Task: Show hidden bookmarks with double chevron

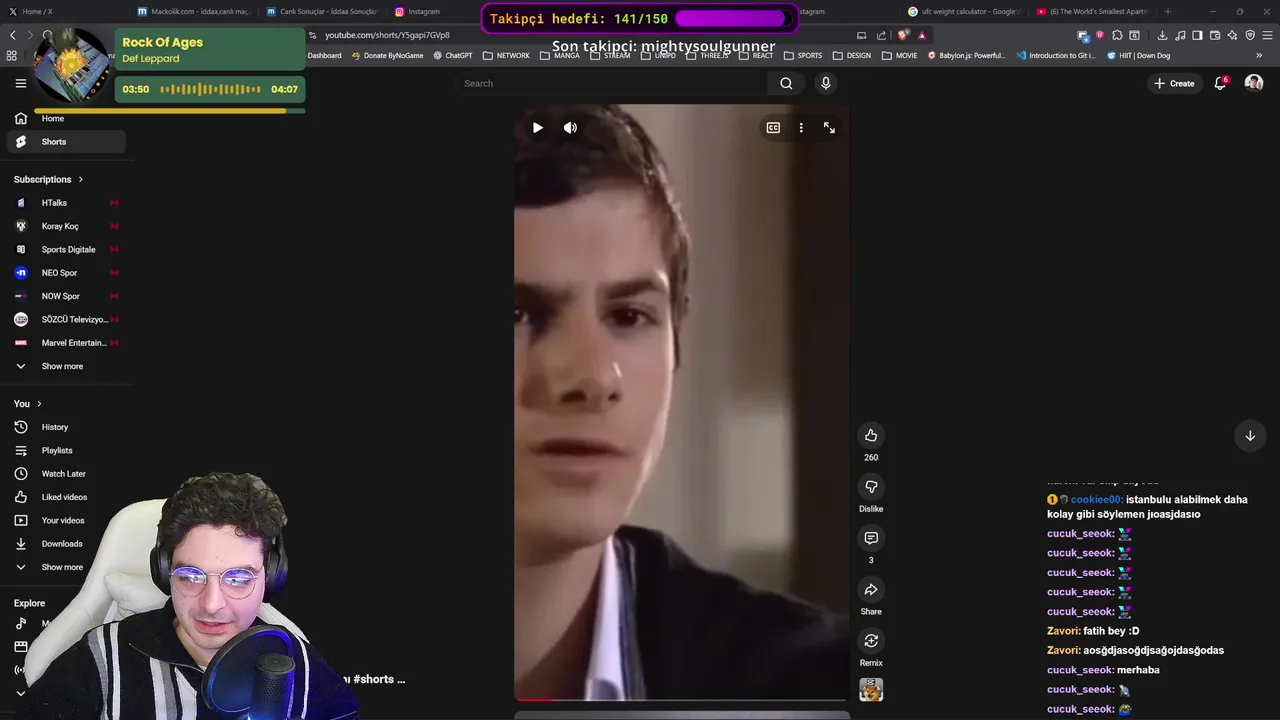Action: coord(1259,56)
